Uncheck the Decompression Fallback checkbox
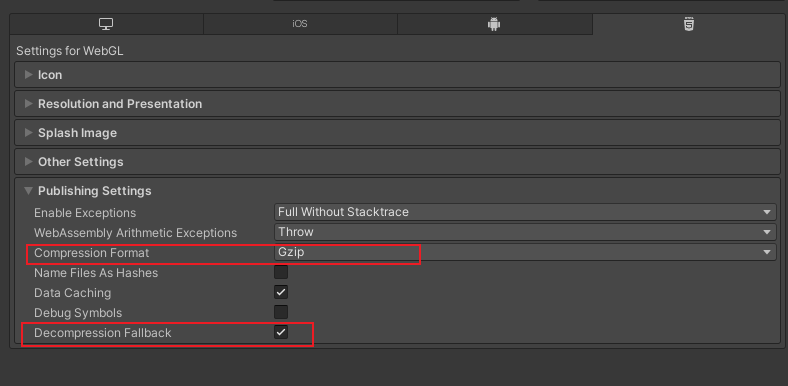Image resolution: width=788 pixels, height=386 pixels. [x=281, y=332]
